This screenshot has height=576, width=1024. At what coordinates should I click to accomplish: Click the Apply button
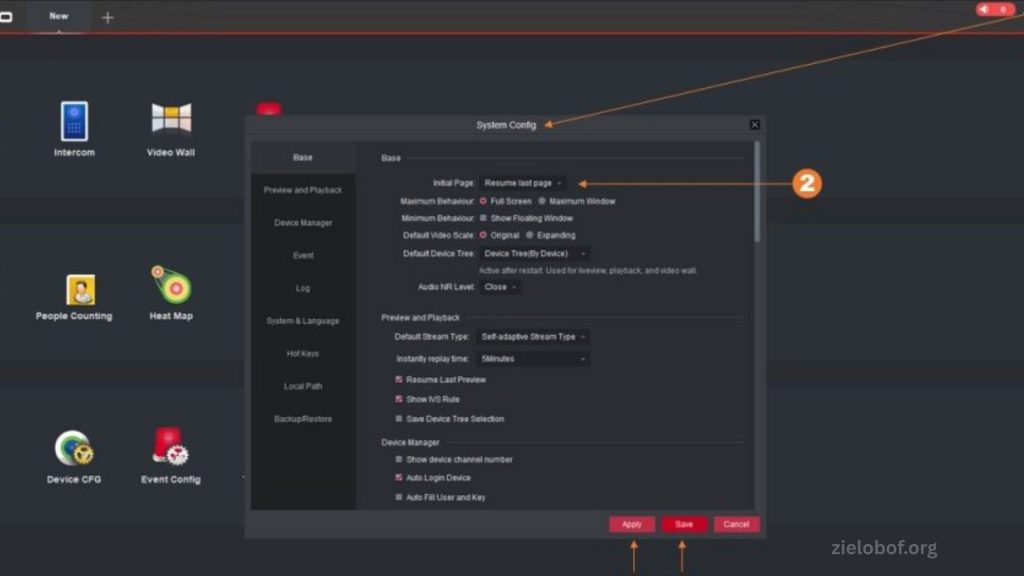(x=632, y=524)
